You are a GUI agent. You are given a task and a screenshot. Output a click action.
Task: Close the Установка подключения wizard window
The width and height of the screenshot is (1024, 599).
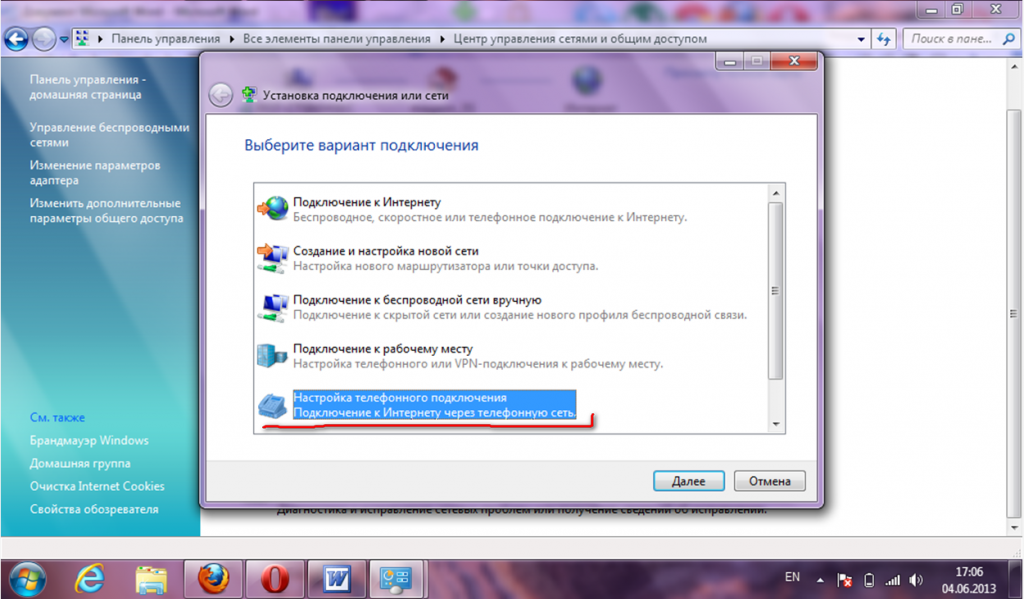tap(794, 61)
